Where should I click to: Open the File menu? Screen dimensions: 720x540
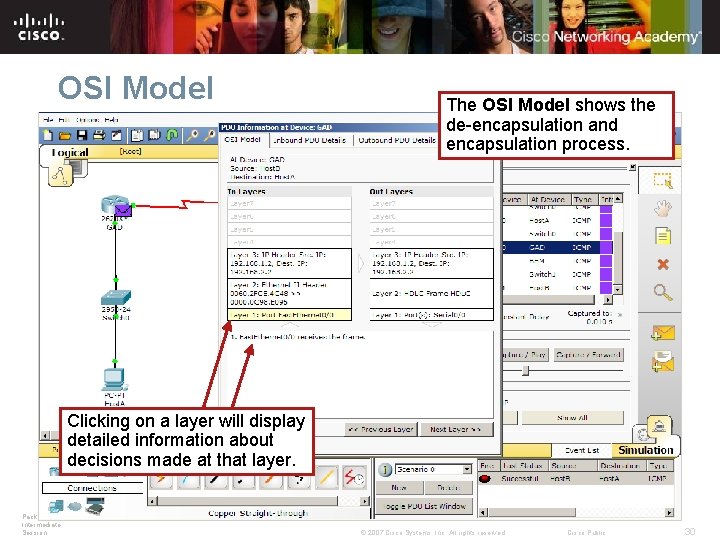tap(48, 120)
